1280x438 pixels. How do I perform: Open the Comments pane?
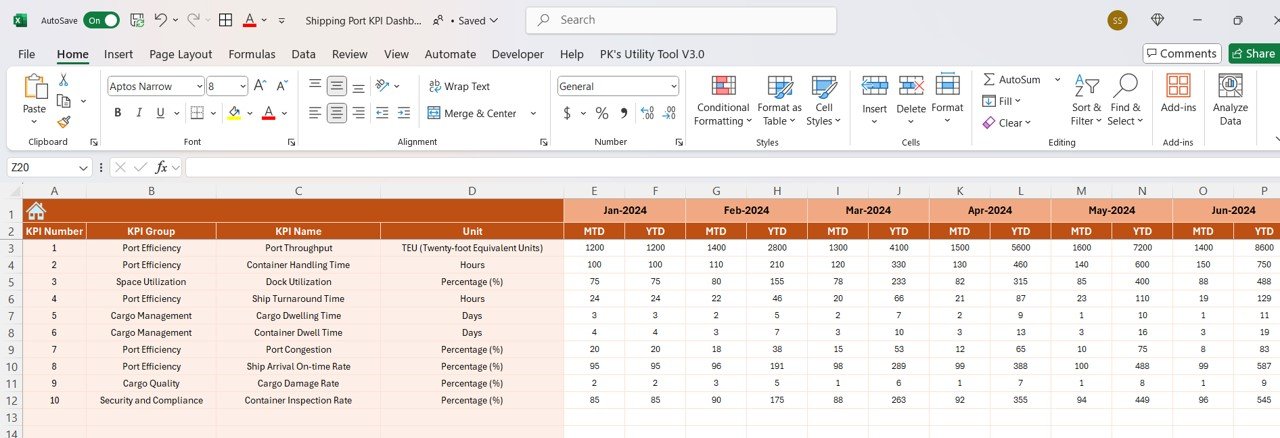[x=1182, y=54]
